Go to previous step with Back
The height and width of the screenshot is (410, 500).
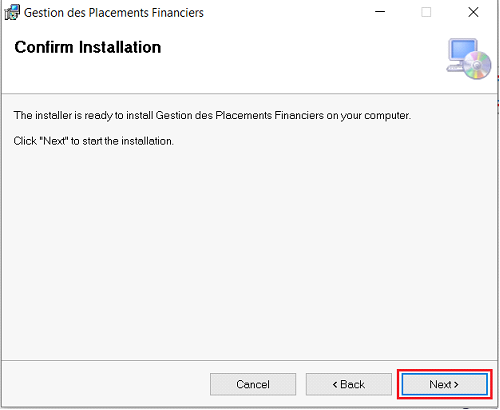click(349, 384)
